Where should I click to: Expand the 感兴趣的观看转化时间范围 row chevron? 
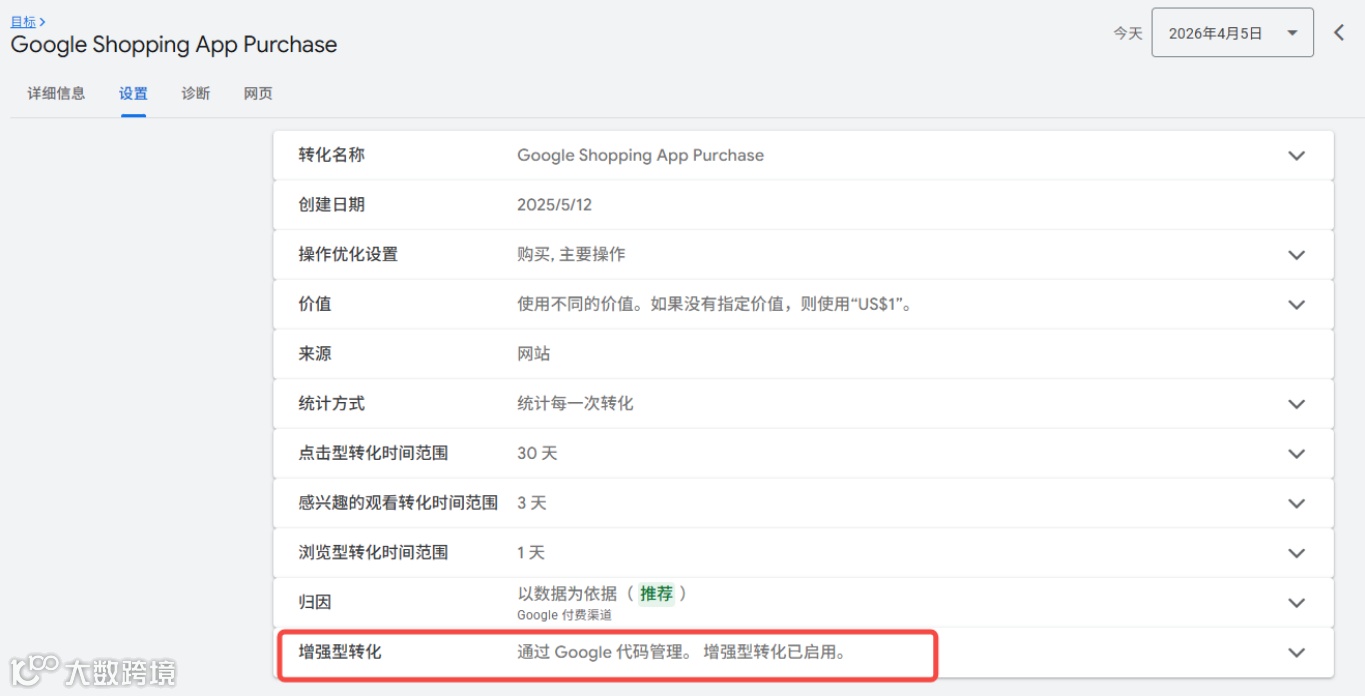pyautogui.click(x=1297, y=503)
